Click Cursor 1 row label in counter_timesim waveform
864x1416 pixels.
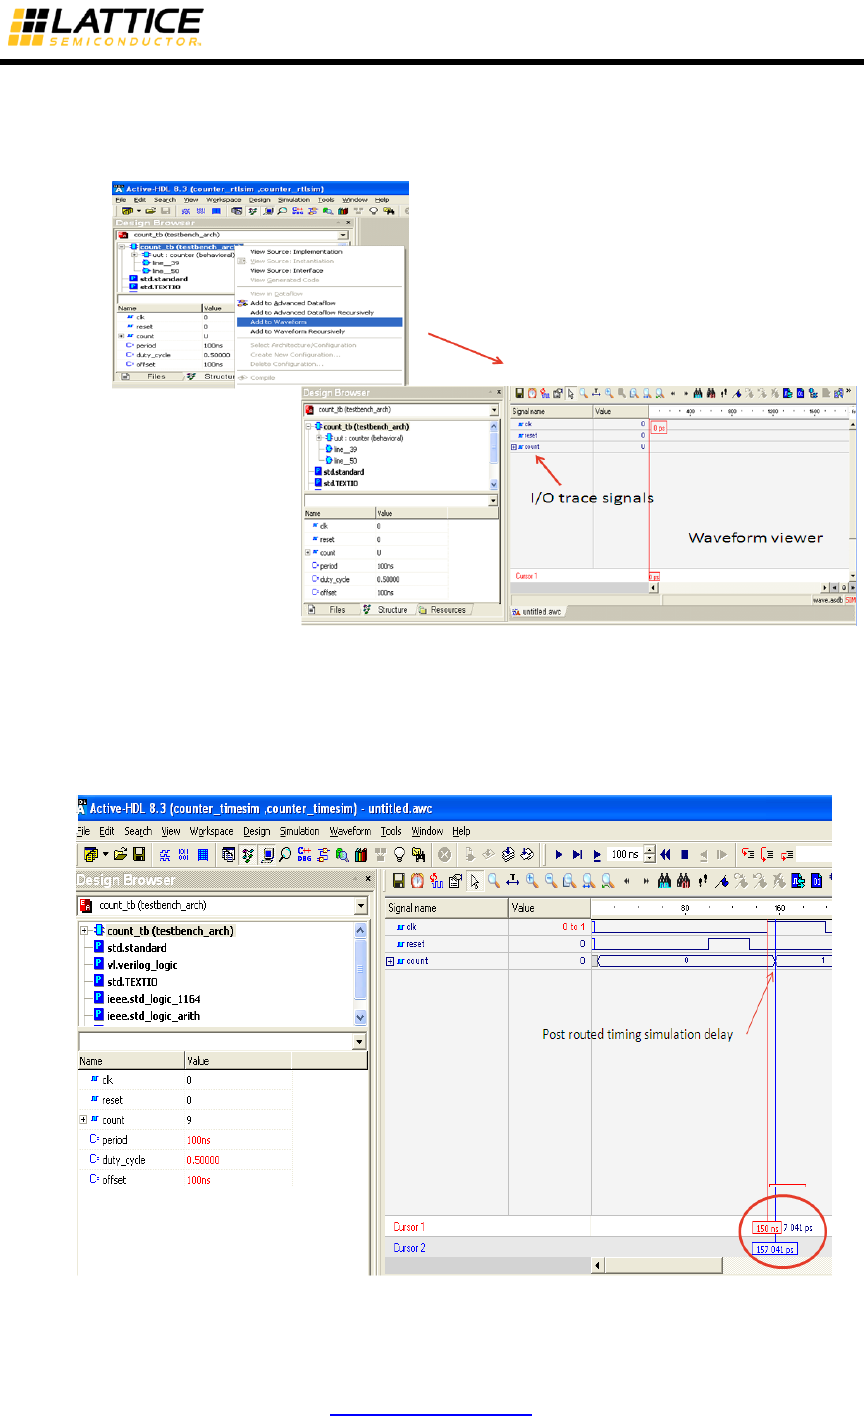click(411, 1227)
